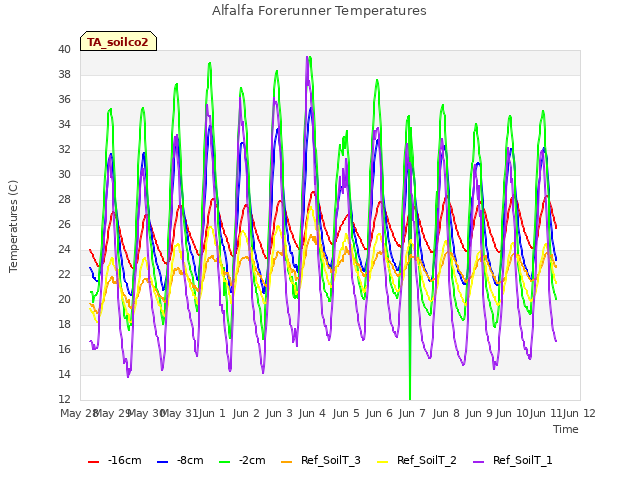Click the Jun 8 x-axis tick label

[446, 413]
